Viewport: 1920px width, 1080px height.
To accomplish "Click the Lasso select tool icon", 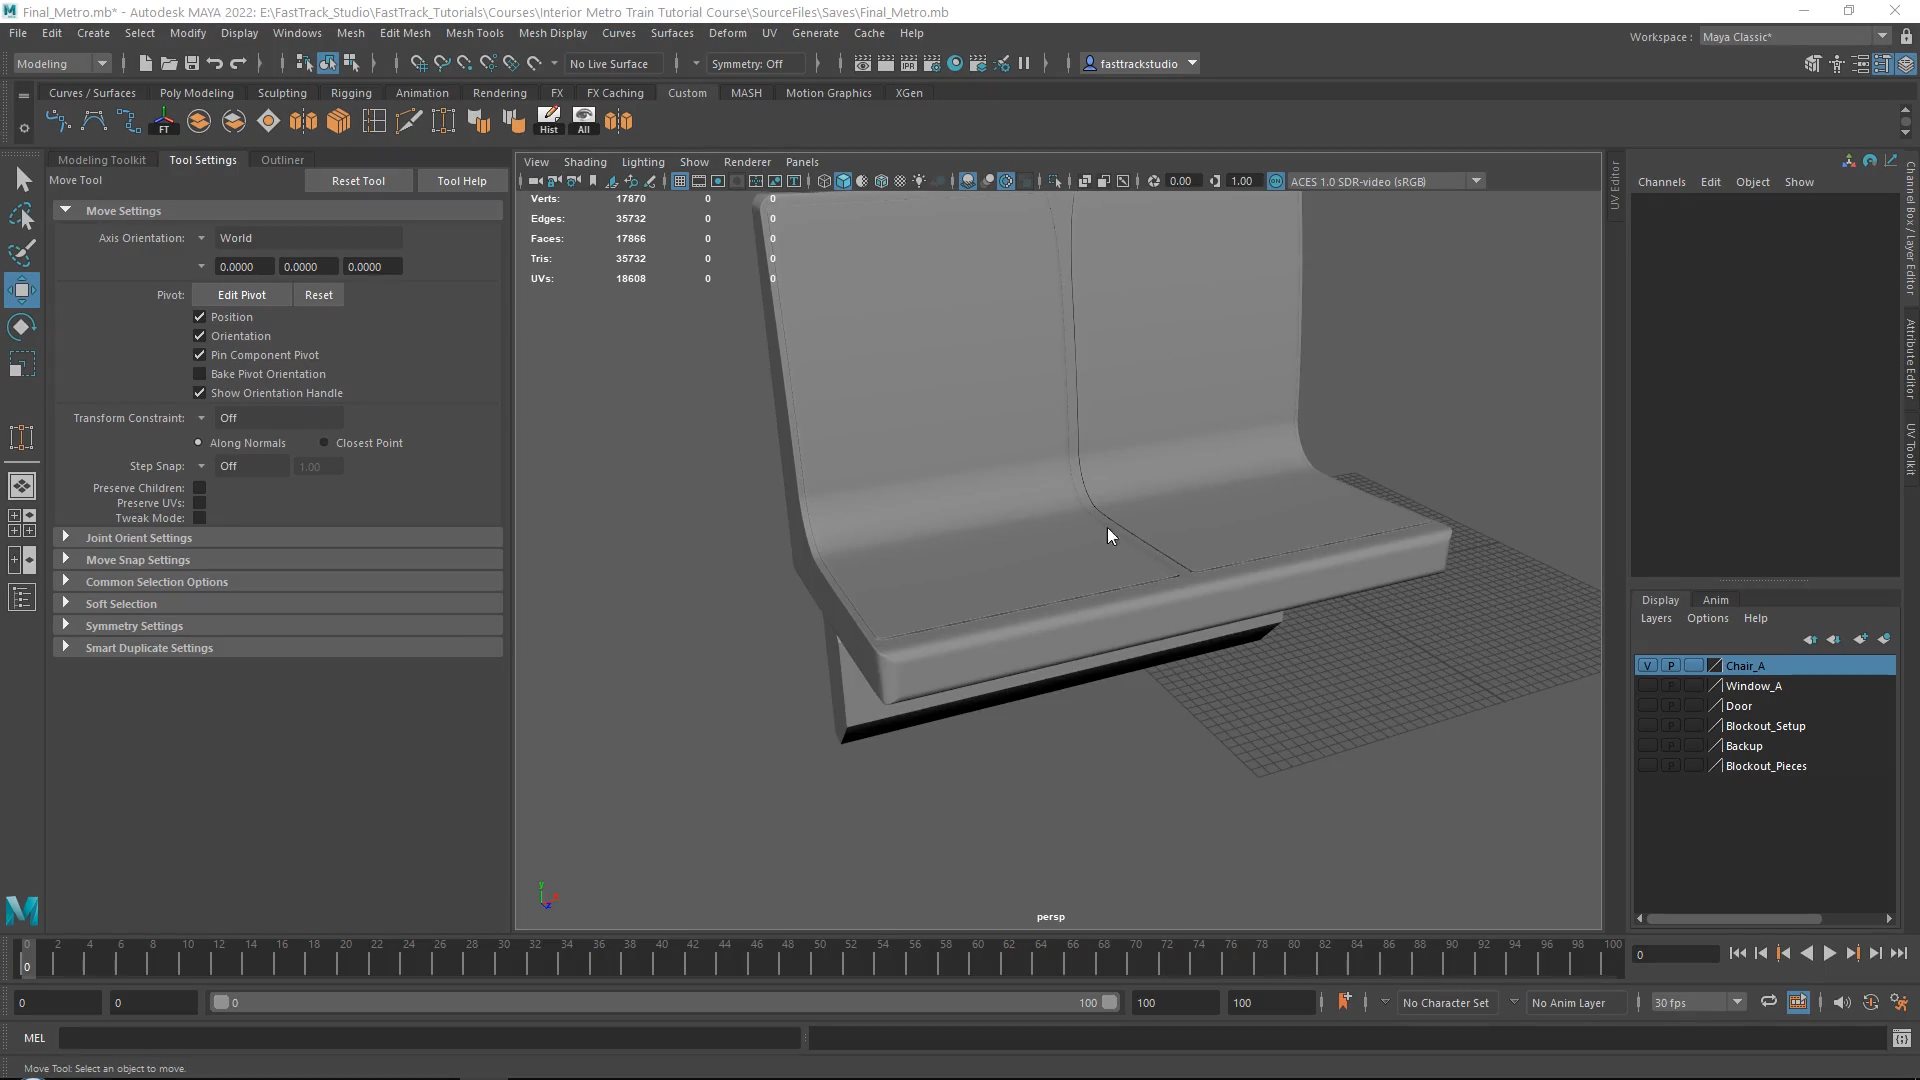I will click(22, 216).
